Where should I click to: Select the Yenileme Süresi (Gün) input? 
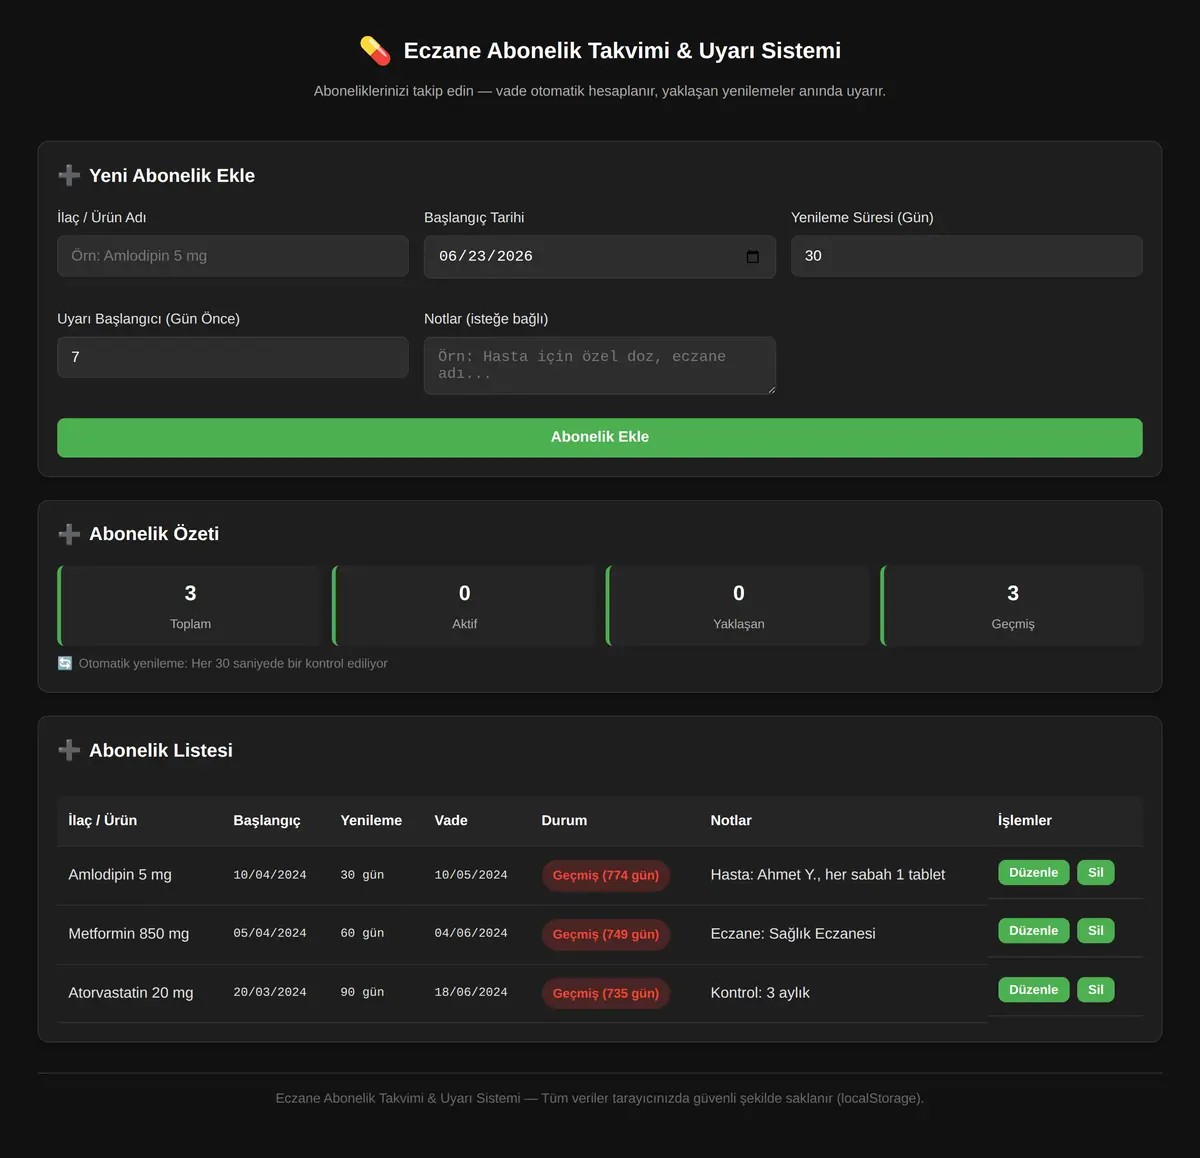(967, 256)
